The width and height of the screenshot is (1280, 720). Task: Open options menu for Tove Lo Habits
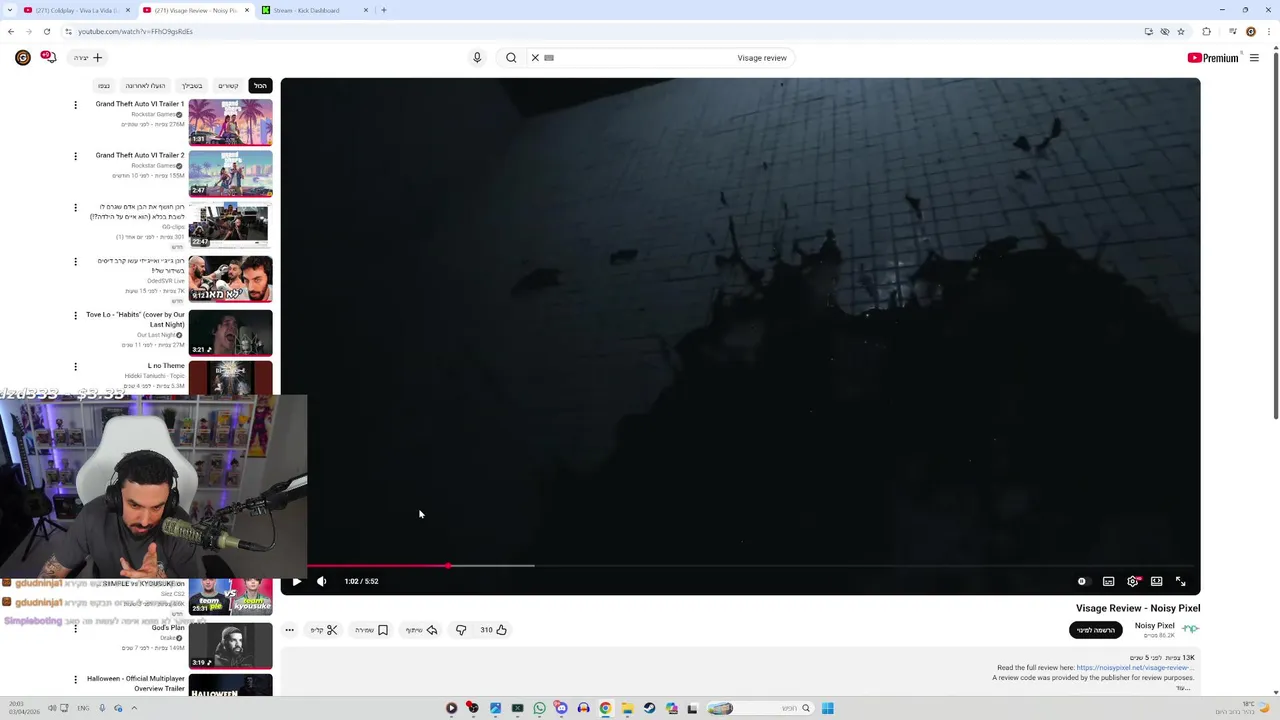[75, 316]
